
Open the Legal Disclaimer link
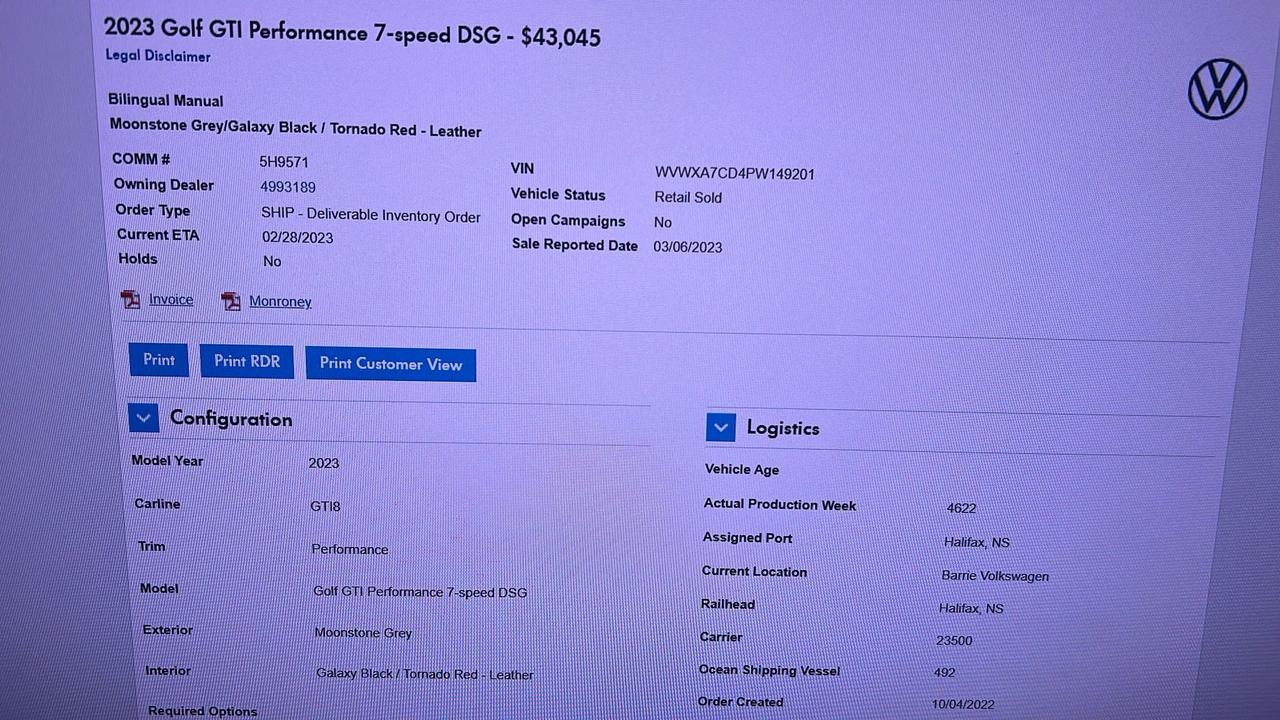pos(158,56)
